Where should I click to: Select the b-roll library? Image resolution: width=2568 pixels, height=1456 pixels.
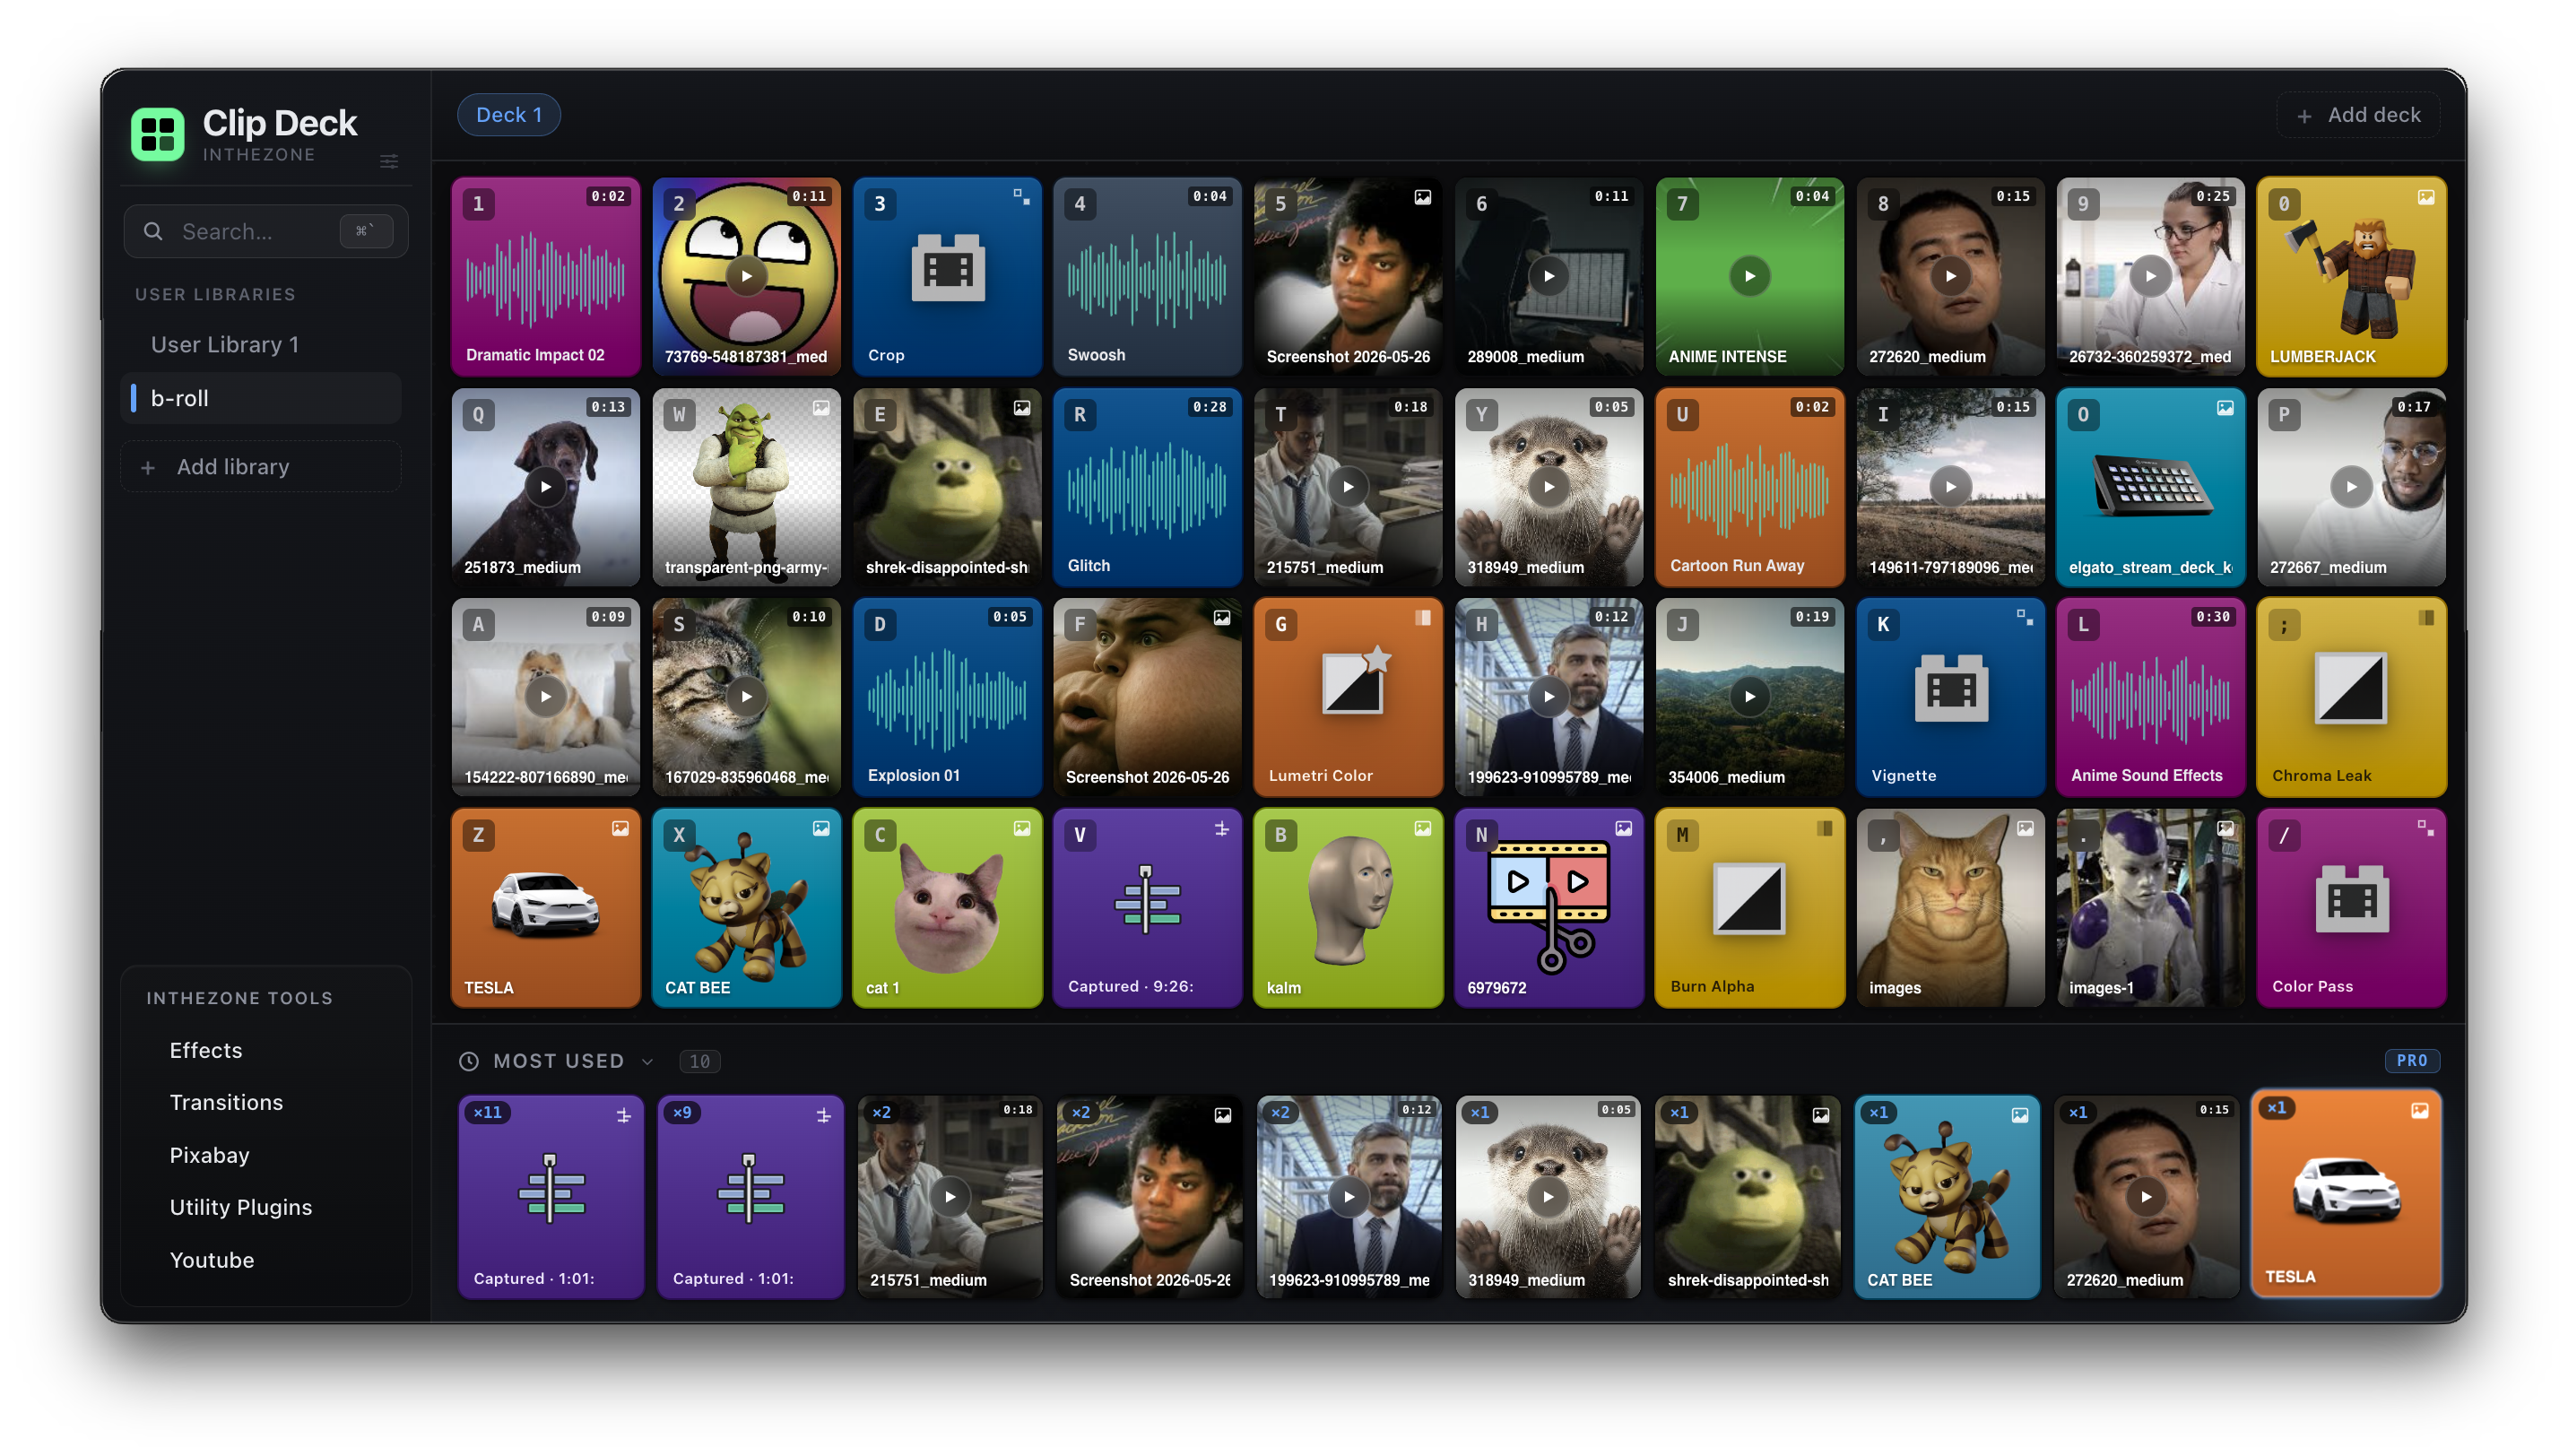260,398
